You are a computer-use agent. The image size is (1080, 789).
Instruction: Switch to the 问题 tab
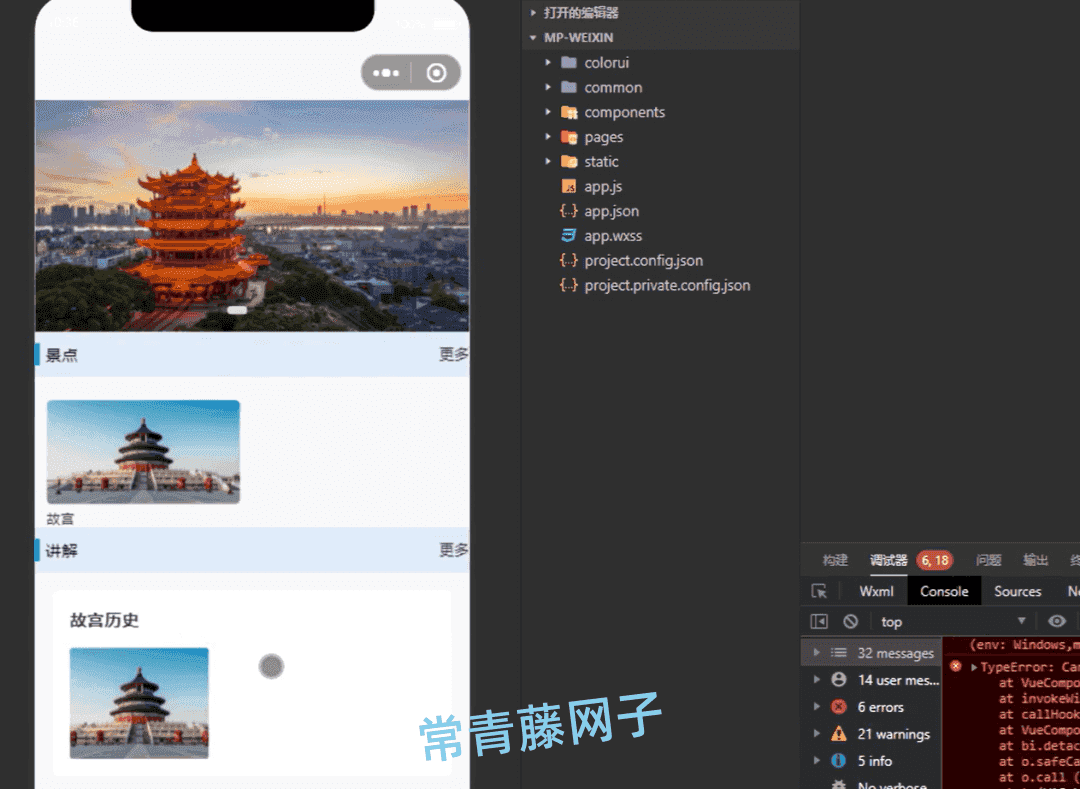point(988,560)
